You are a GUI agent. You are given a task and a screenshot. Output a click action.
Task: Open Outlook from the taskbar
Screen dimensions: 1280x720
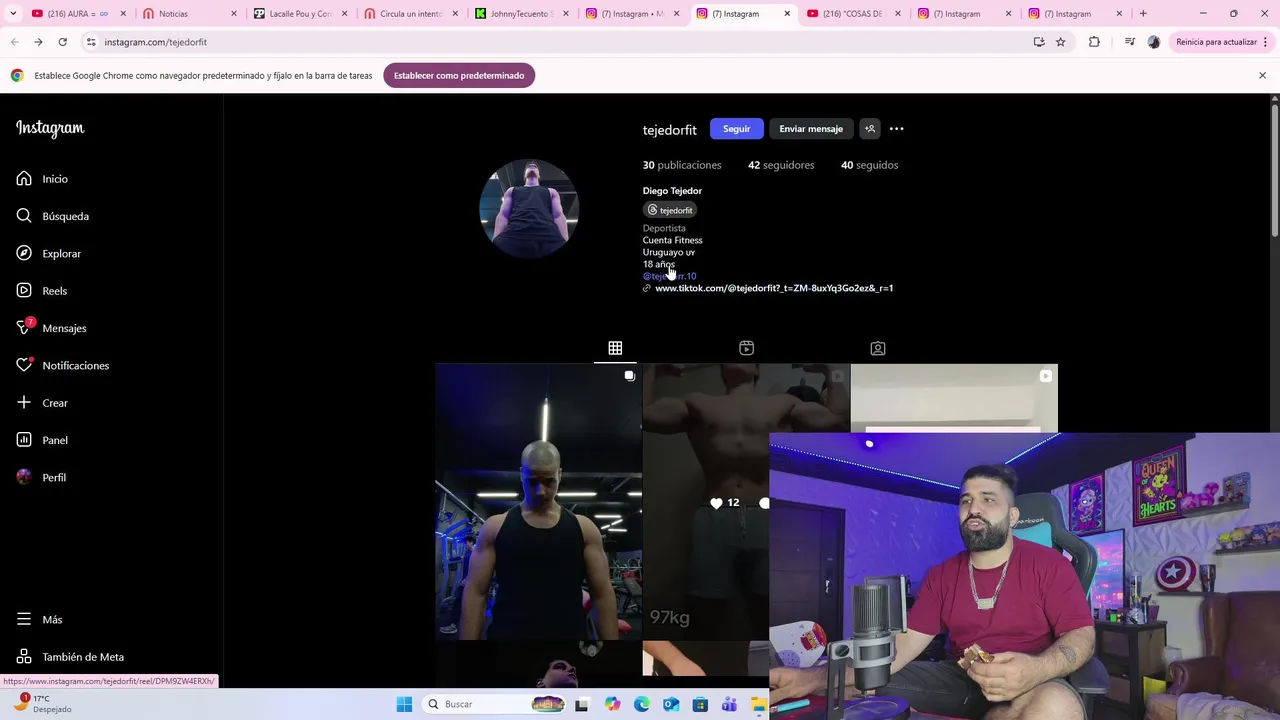pyautogui.click(x=671, y=704)
